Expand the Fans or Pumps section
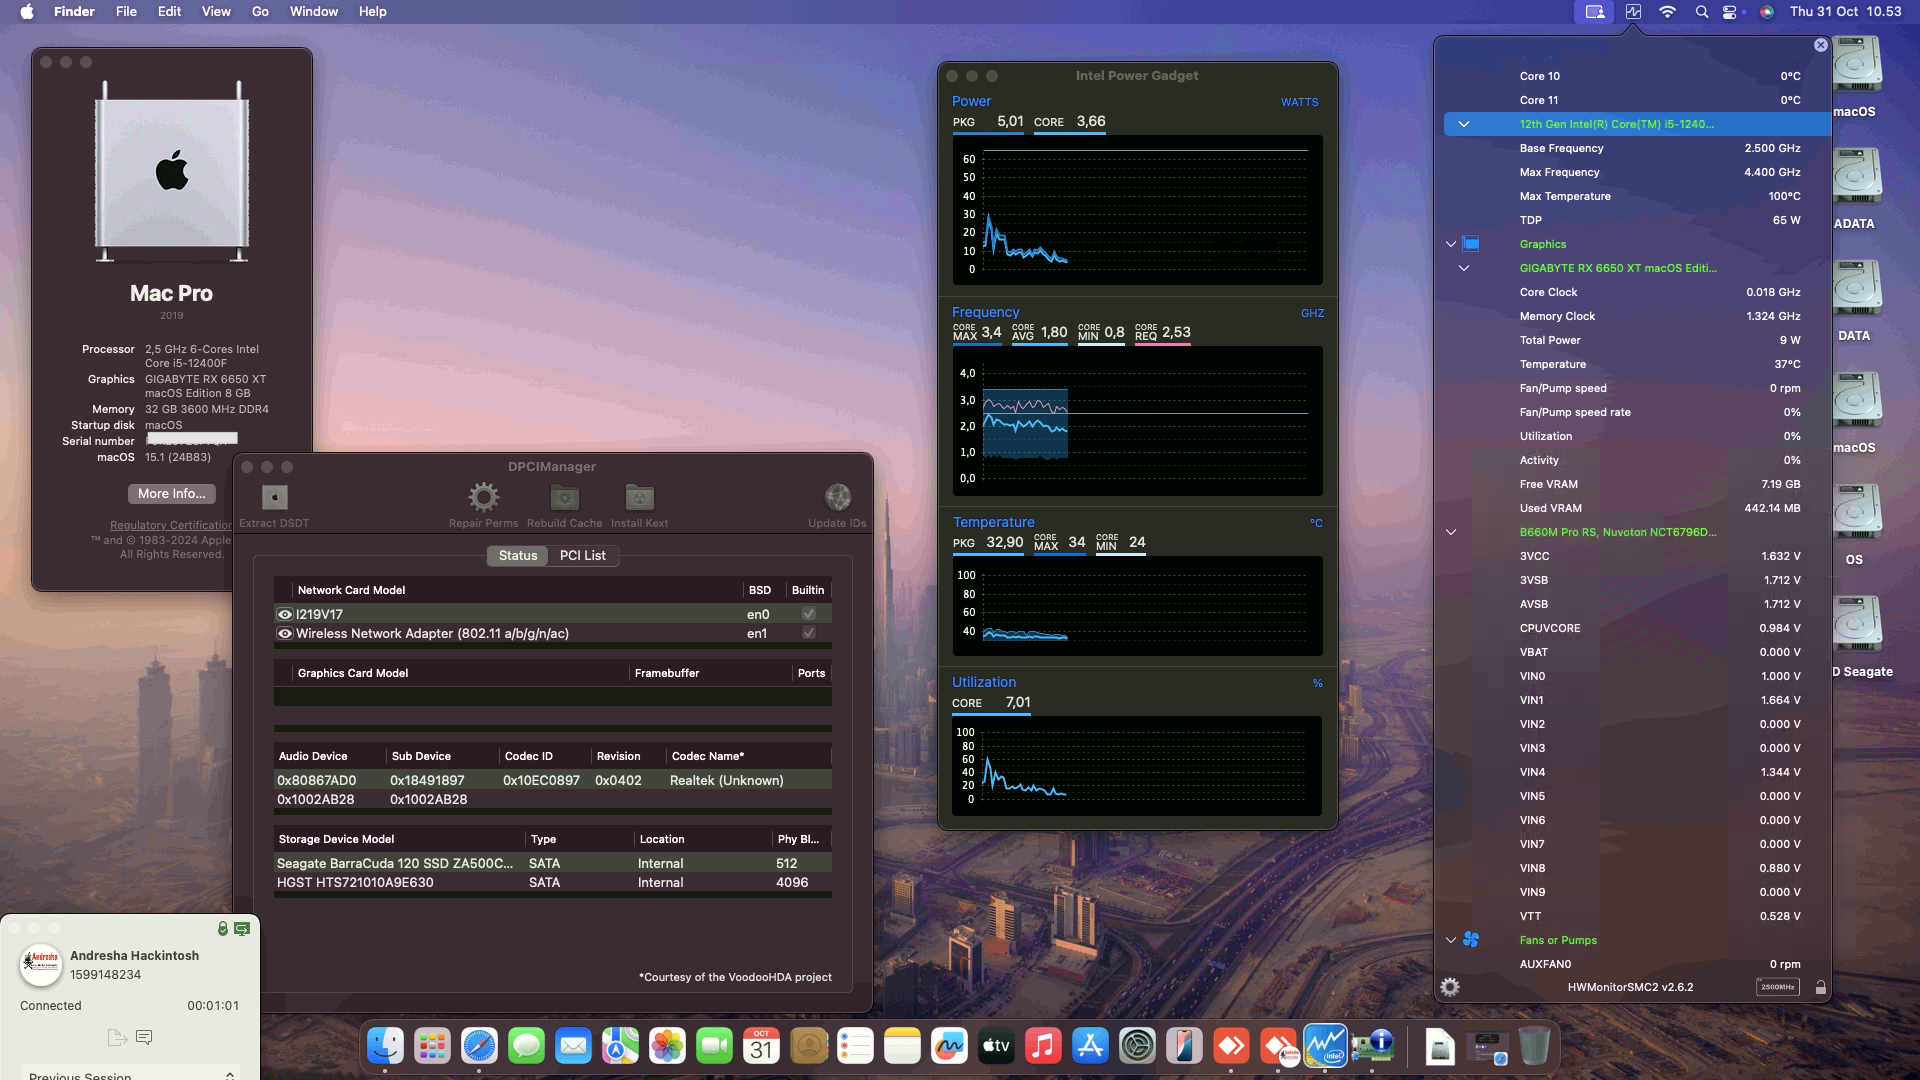This screenshot has height=1080, width=1920. (x=1451, y=940)
